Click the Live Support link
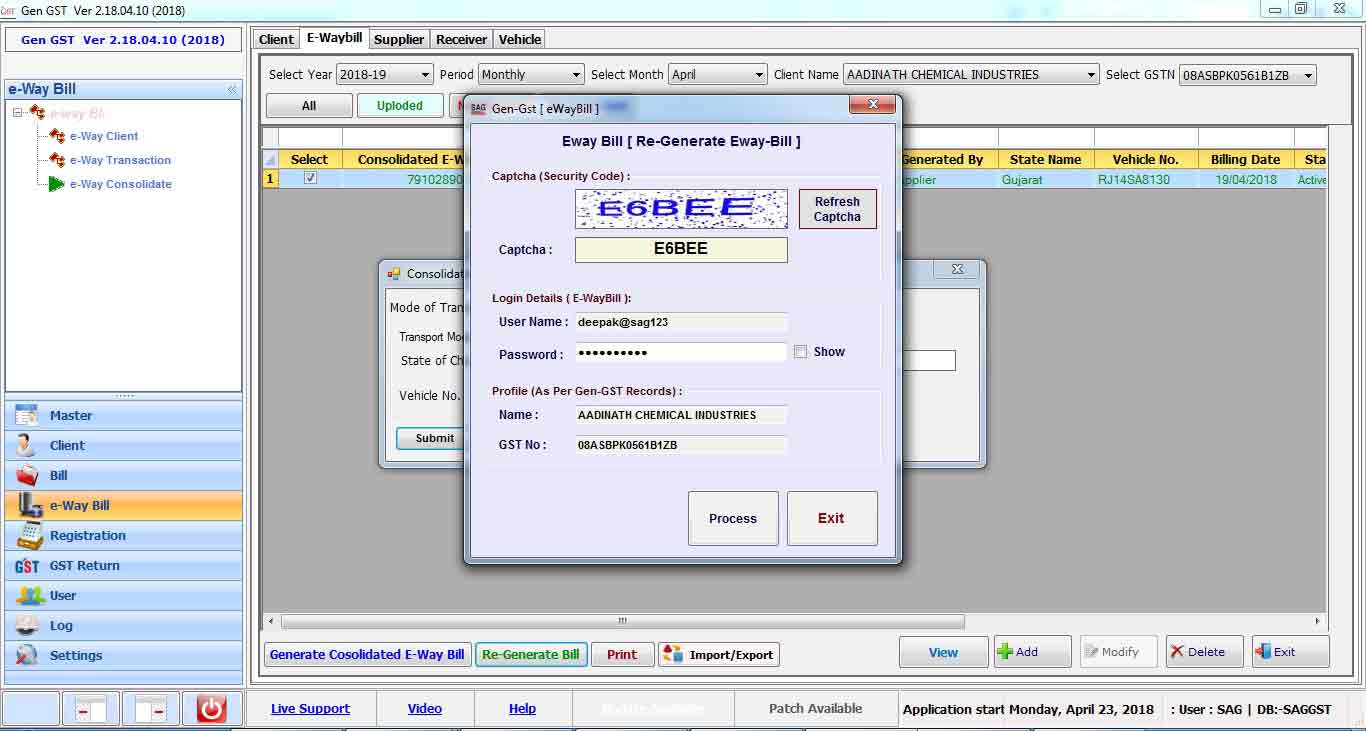Image resolution: width=1366 pixels, height=731 pixels. 310,709
